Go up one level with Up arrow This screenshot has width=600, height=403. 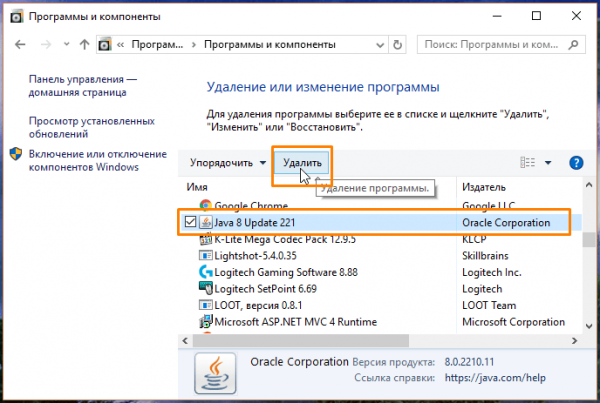tap(85, 45)
